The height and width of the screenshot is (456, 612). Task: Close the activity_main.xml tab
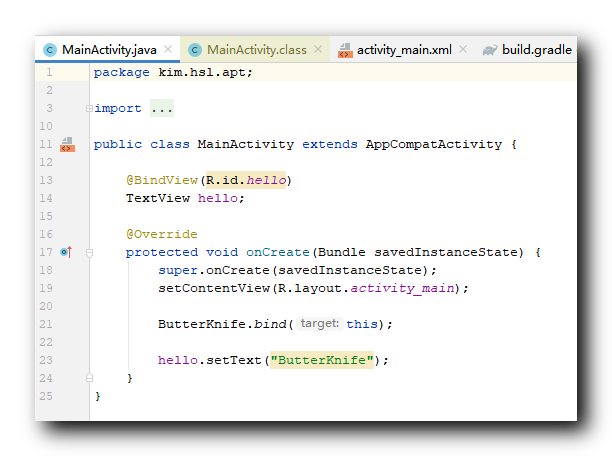(463, 49)
